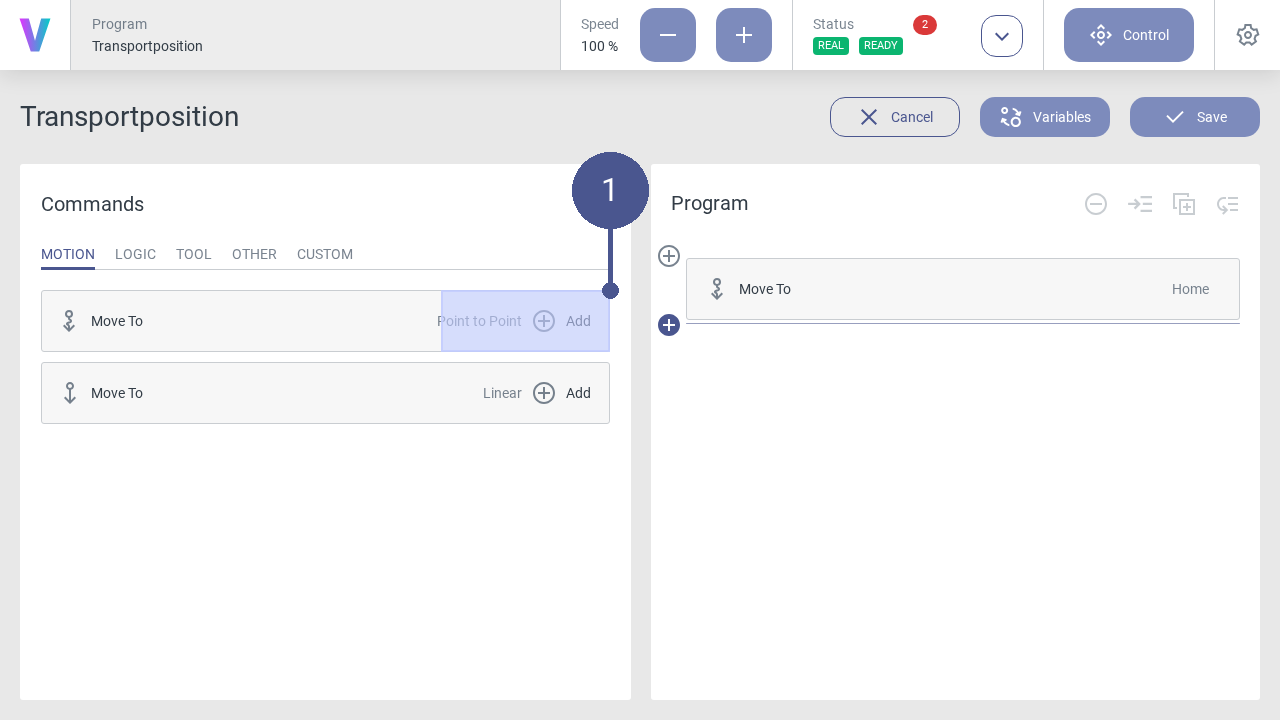Select the CUSTOM commands tab
The image size is (1280, 720).
pyautogui.click(x=325, y=254)
